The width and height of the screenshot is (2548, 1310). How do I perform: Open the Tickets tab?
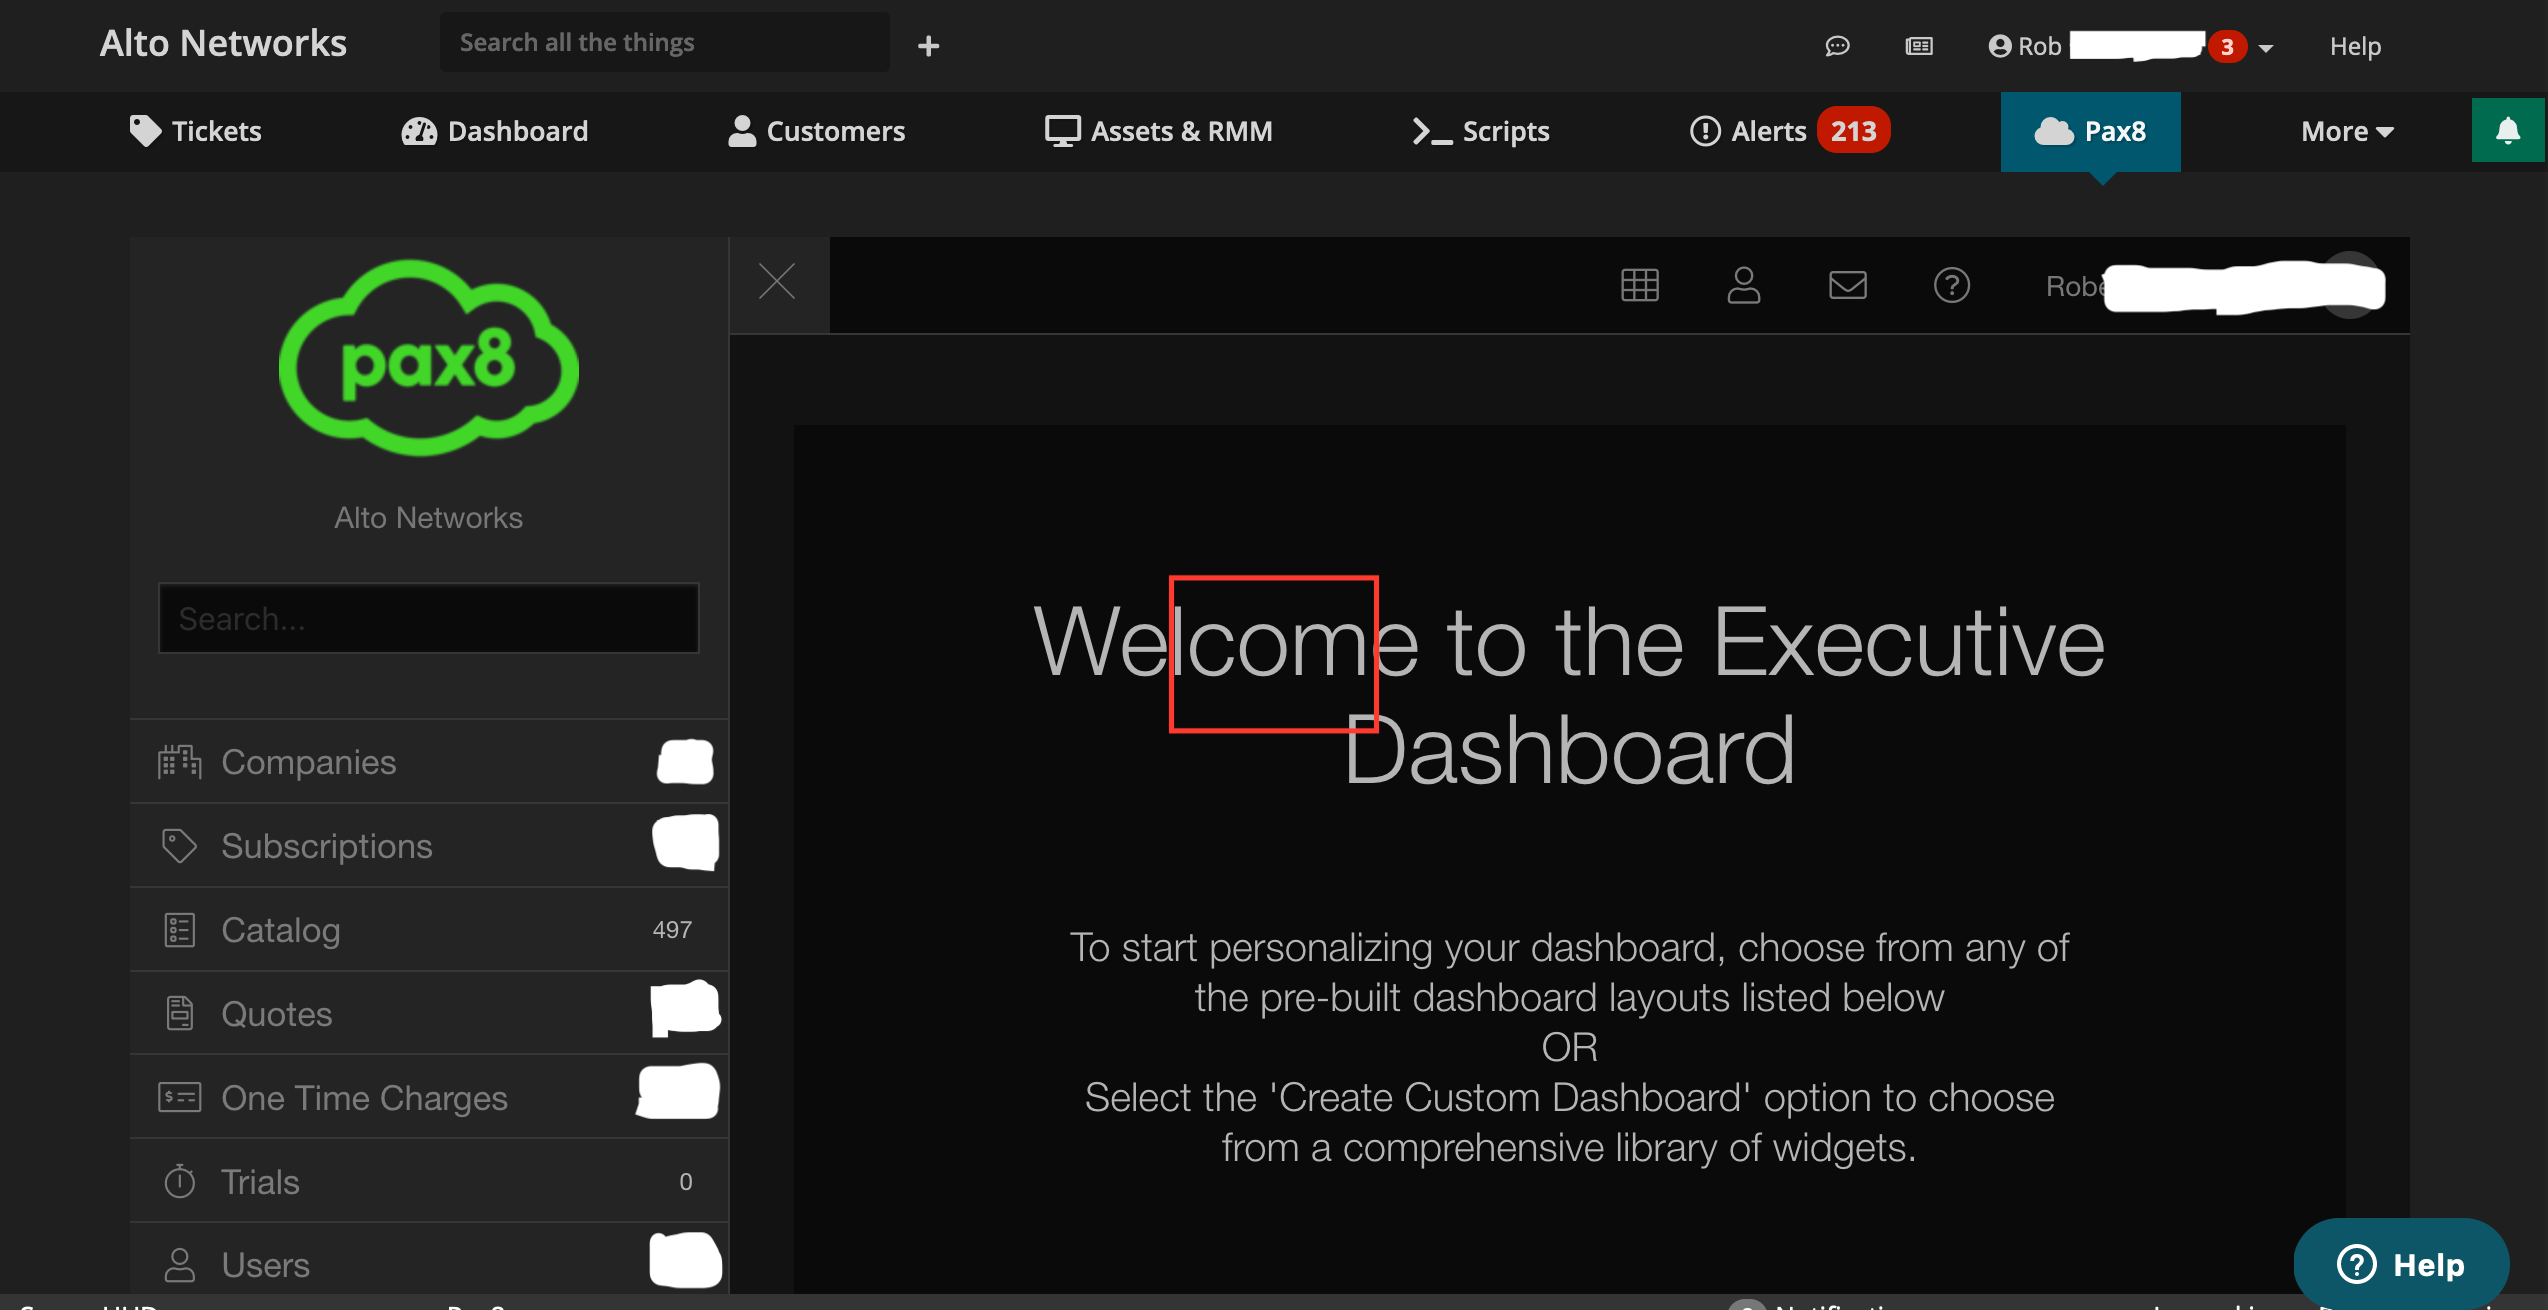tap(196, 131)
